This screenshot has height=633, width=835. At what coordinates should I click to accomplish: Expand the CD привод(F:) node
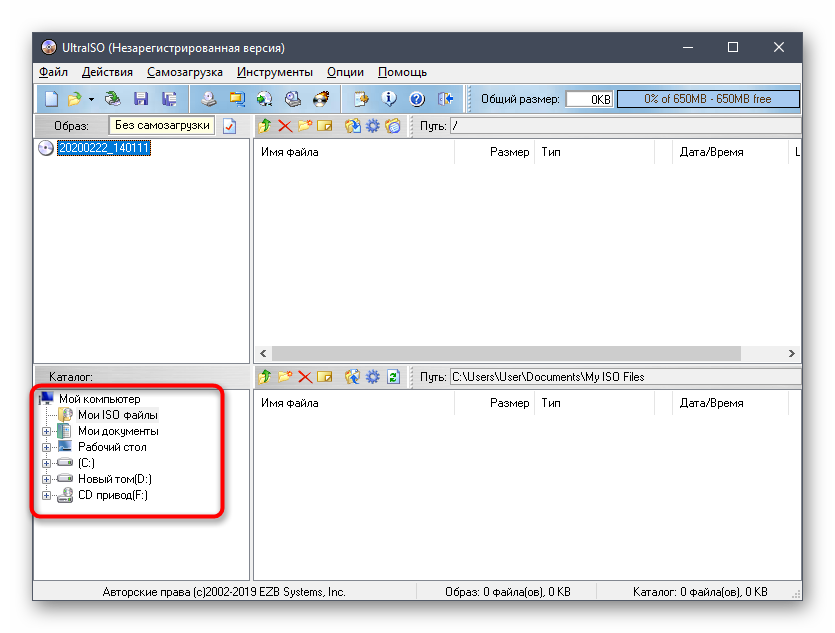pos(46,496)
